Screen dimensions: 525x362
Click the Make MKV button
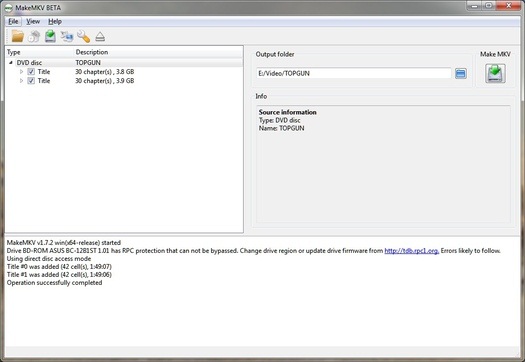pos(495,73)
